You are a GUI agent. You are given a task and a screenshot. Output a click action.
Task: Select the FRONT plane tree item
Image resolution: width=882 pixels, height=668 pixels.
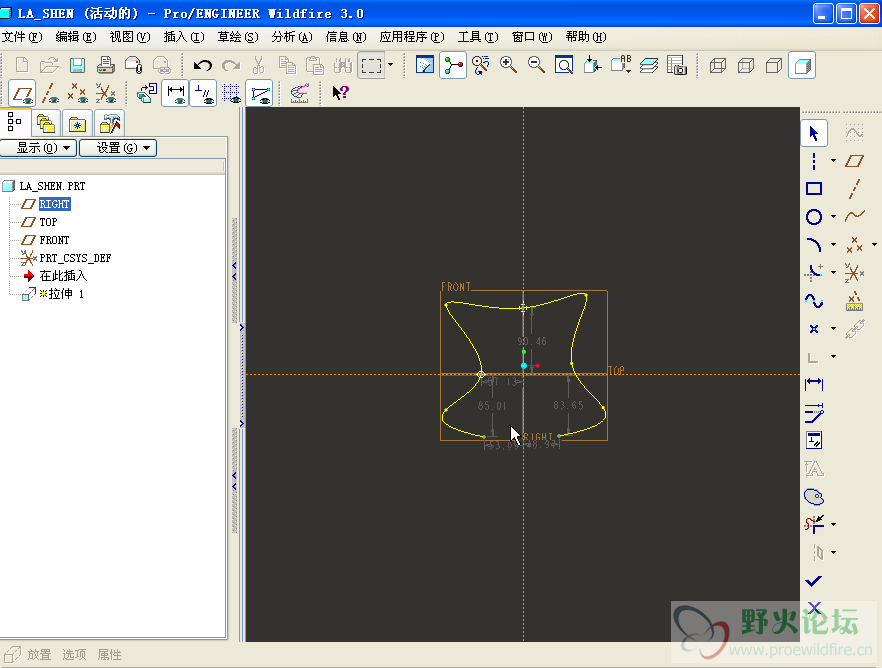pyautogui.click(x=54, y=240)
